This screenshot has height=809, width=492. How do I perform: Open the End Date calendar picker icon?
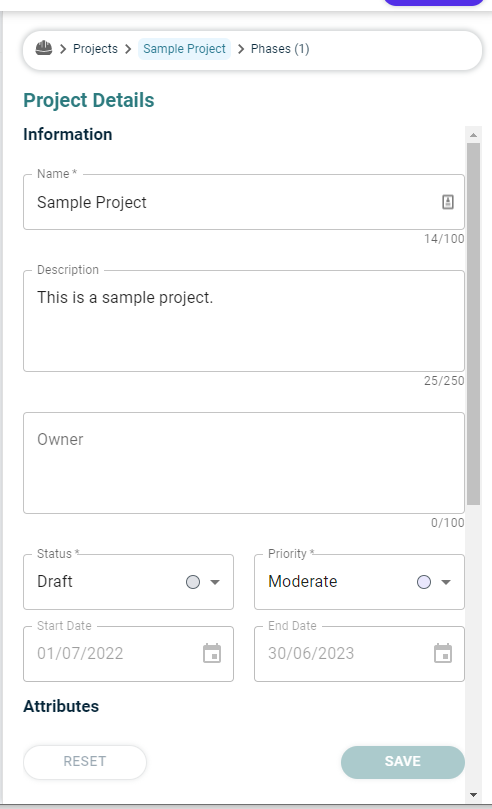pos(443,653)
